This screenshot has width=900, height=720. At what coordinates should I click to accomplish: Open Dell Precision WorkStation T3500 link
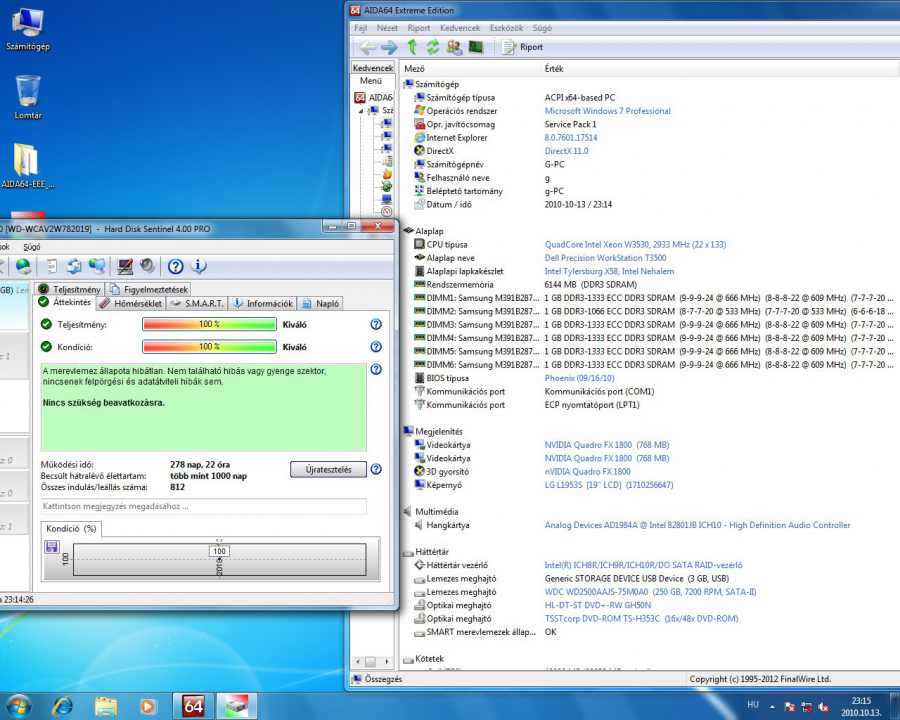[x=605, y=258]
